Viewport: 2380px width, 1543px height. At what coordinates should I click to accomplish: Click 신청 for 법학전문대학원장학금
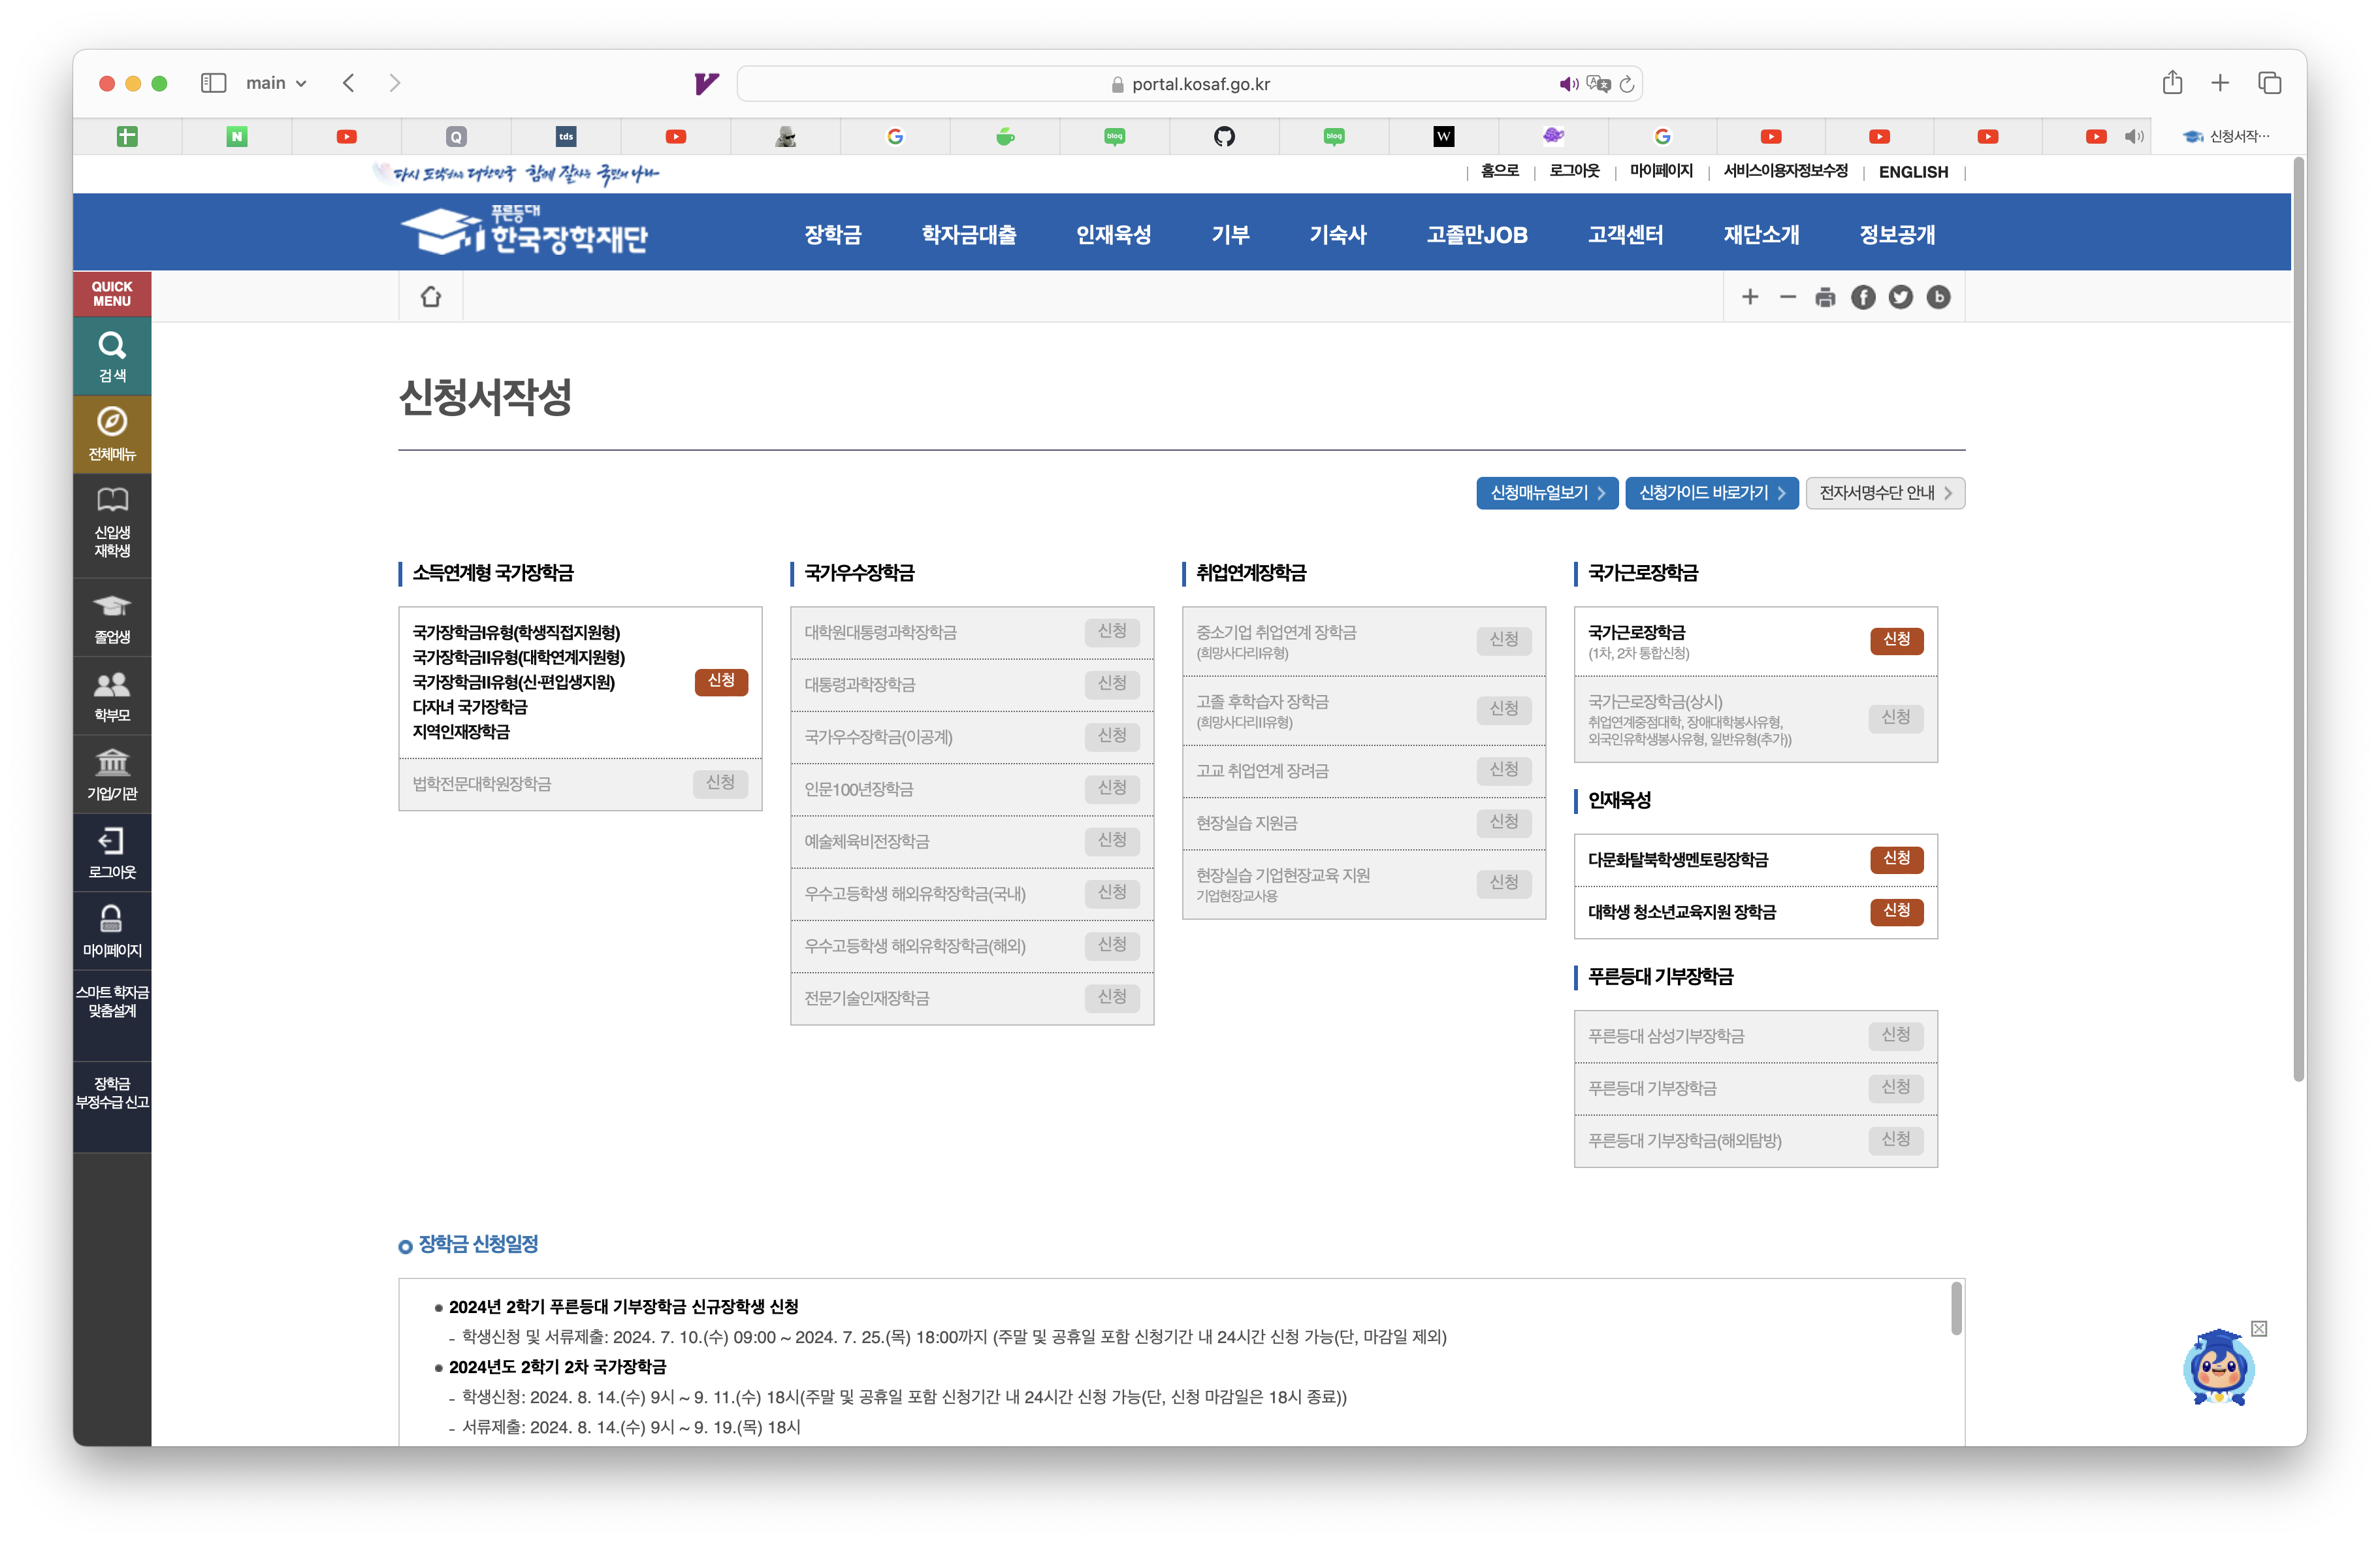(x=720, y=783)
